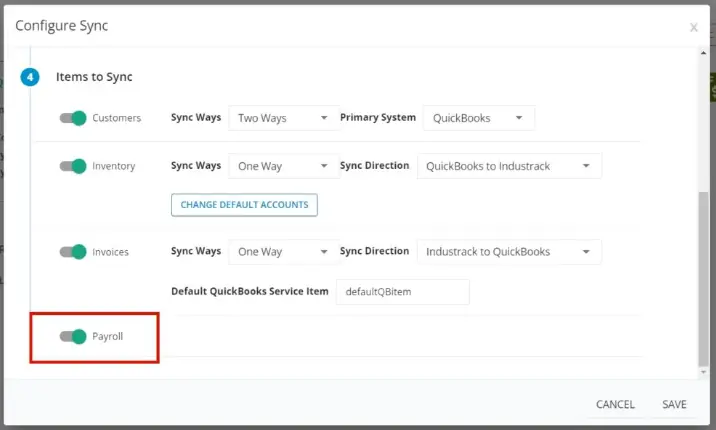Toggle the Invoices sync switch
Viewport: 716px width, 430px height.
[73, 252]
